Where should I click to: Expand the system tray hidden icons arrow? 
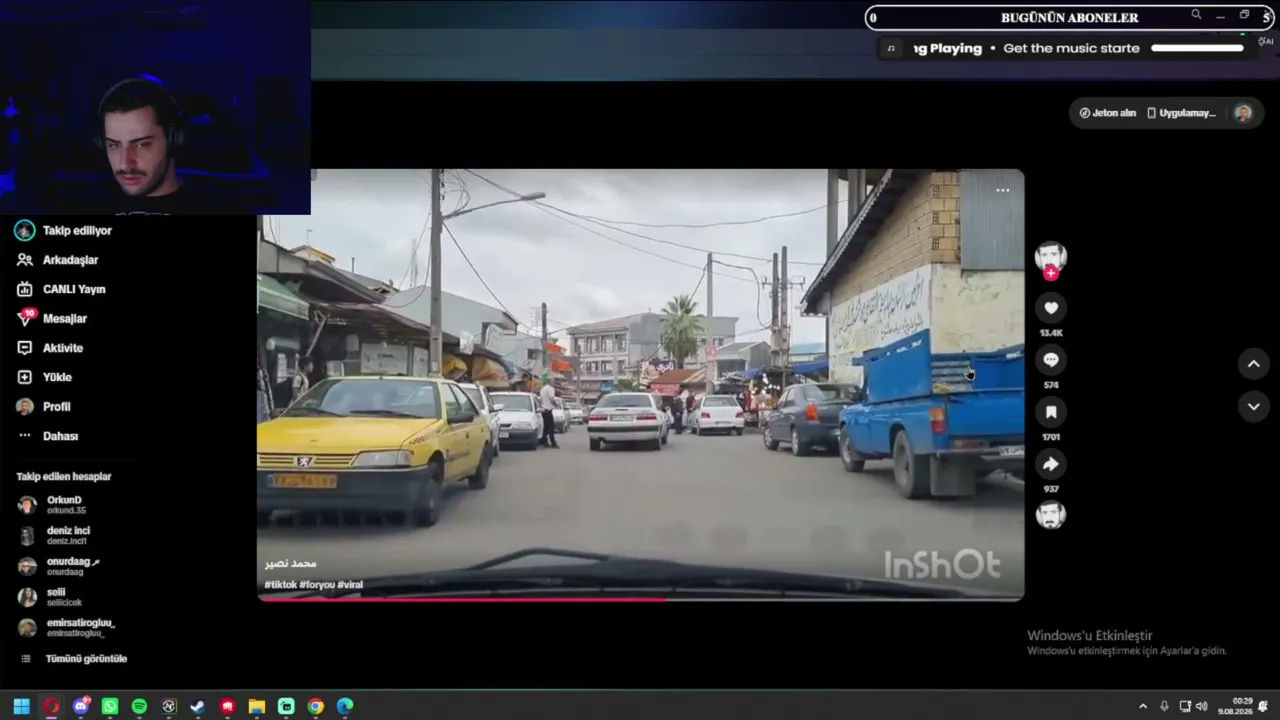[1143, 706]
